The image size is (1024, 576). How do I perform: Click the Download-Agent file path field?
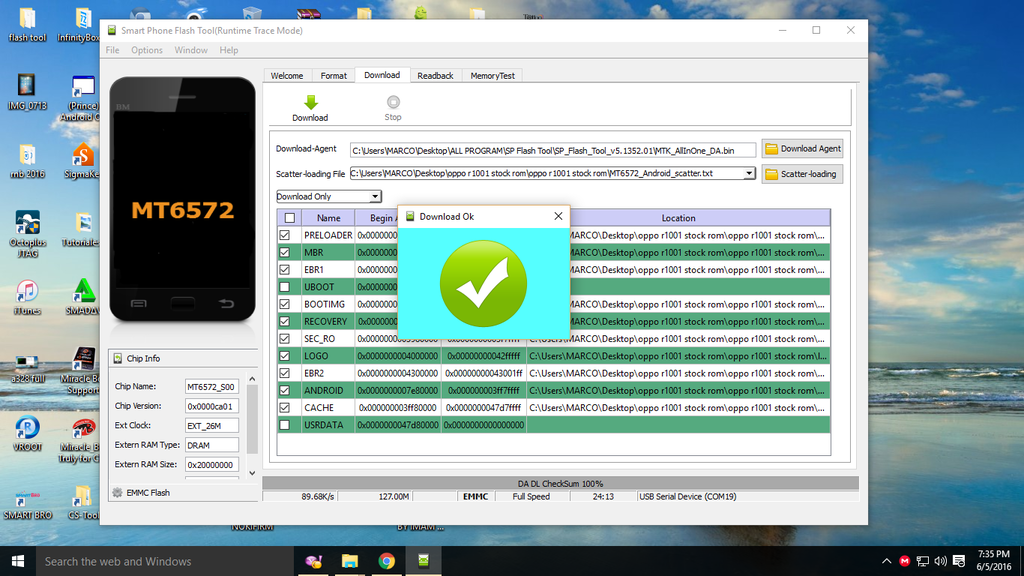[552, 150]
